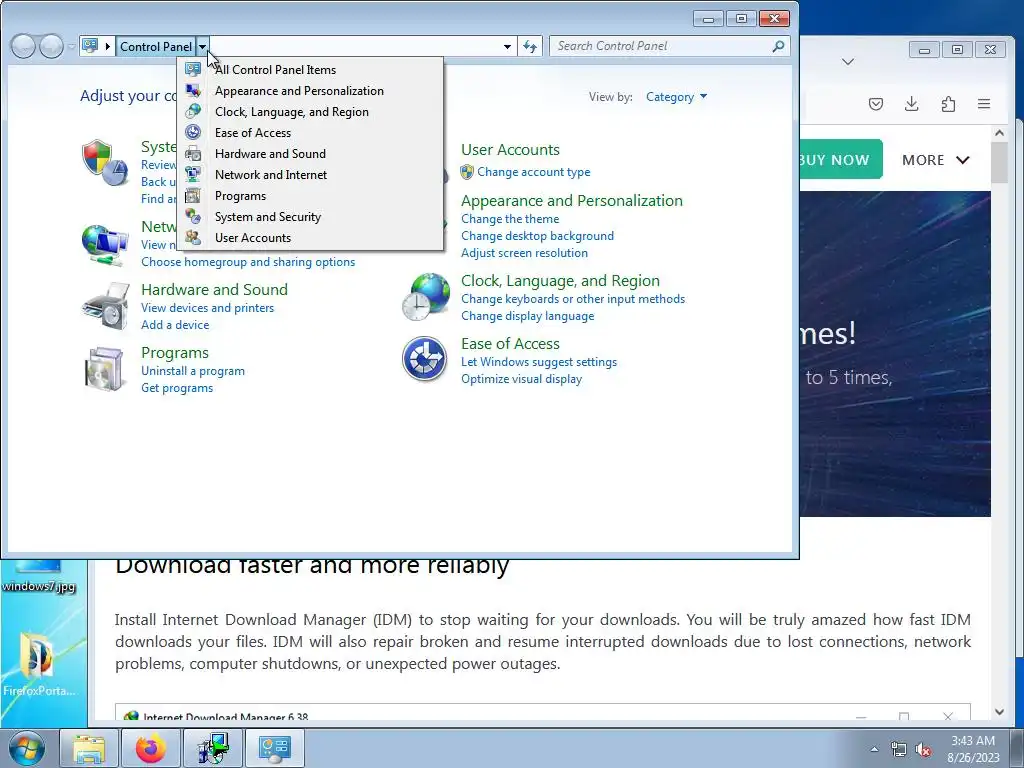Click the back navigation arrow
This screenshot has width=1024, height=768.
(x=23, y=46)
